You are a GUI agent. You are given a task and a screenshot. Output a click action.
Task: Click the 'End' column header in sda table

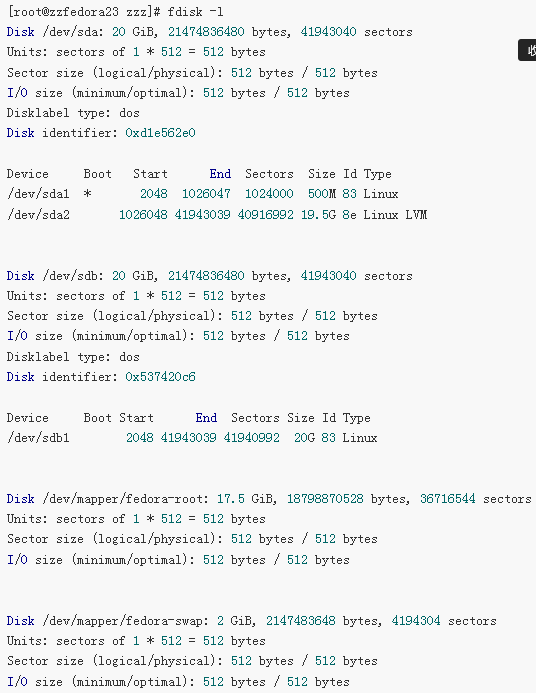pos(220,174)
